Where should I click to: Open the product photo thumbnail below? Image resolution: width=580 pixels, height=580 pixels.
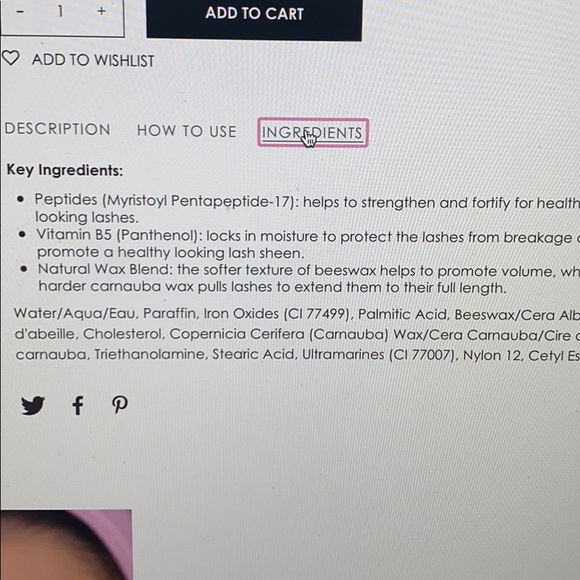pos(66,544)
